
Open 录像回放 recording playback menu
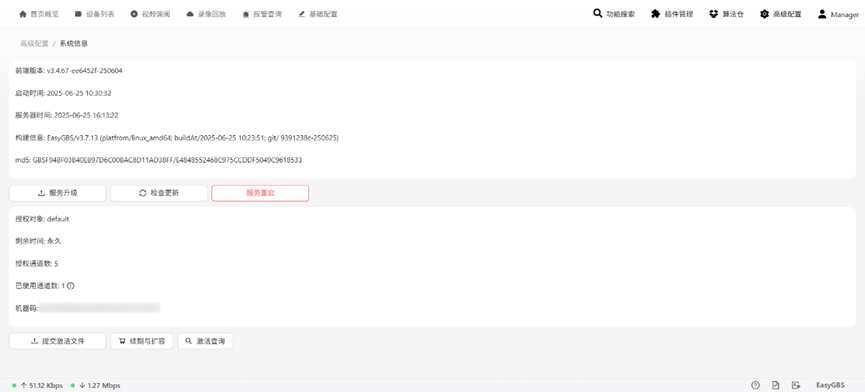(206, 14)
